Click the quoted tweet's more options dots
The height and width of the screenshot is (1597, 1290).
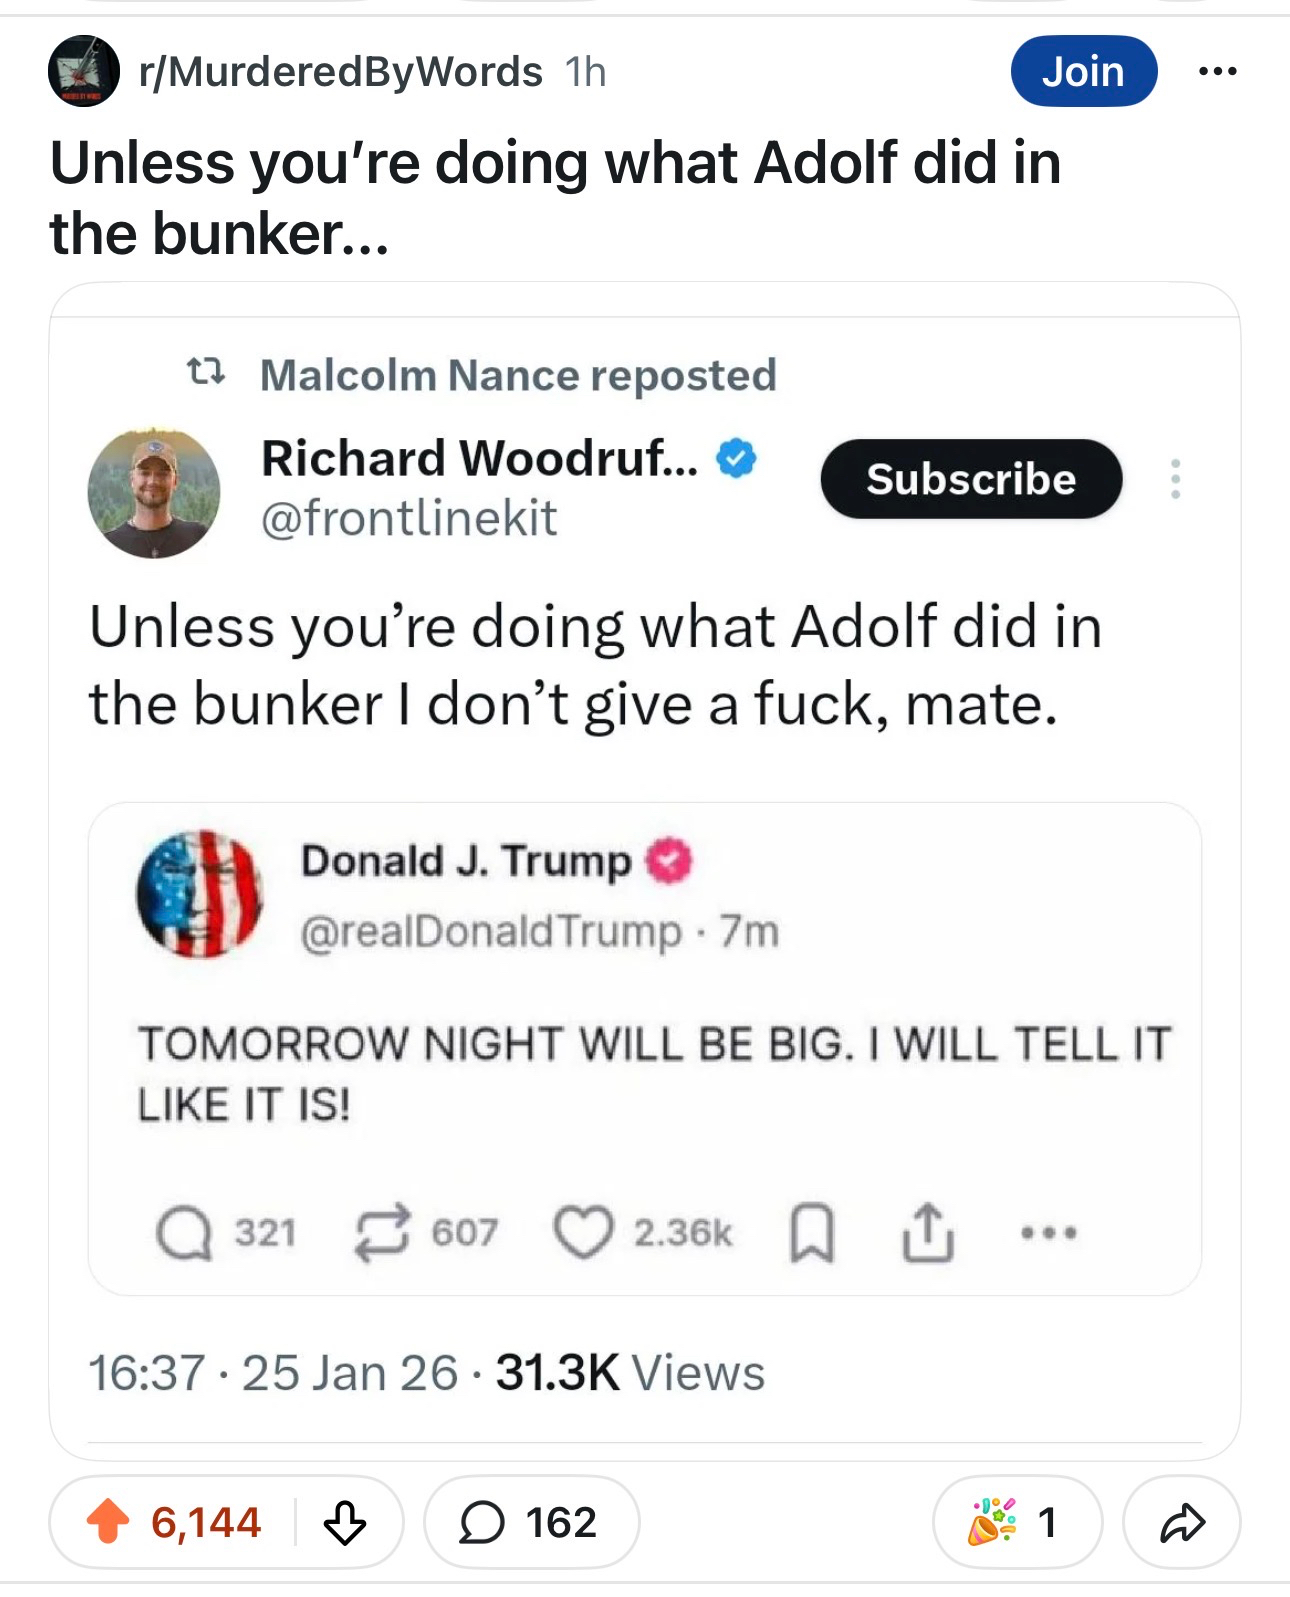[x=1048, y=1233]
